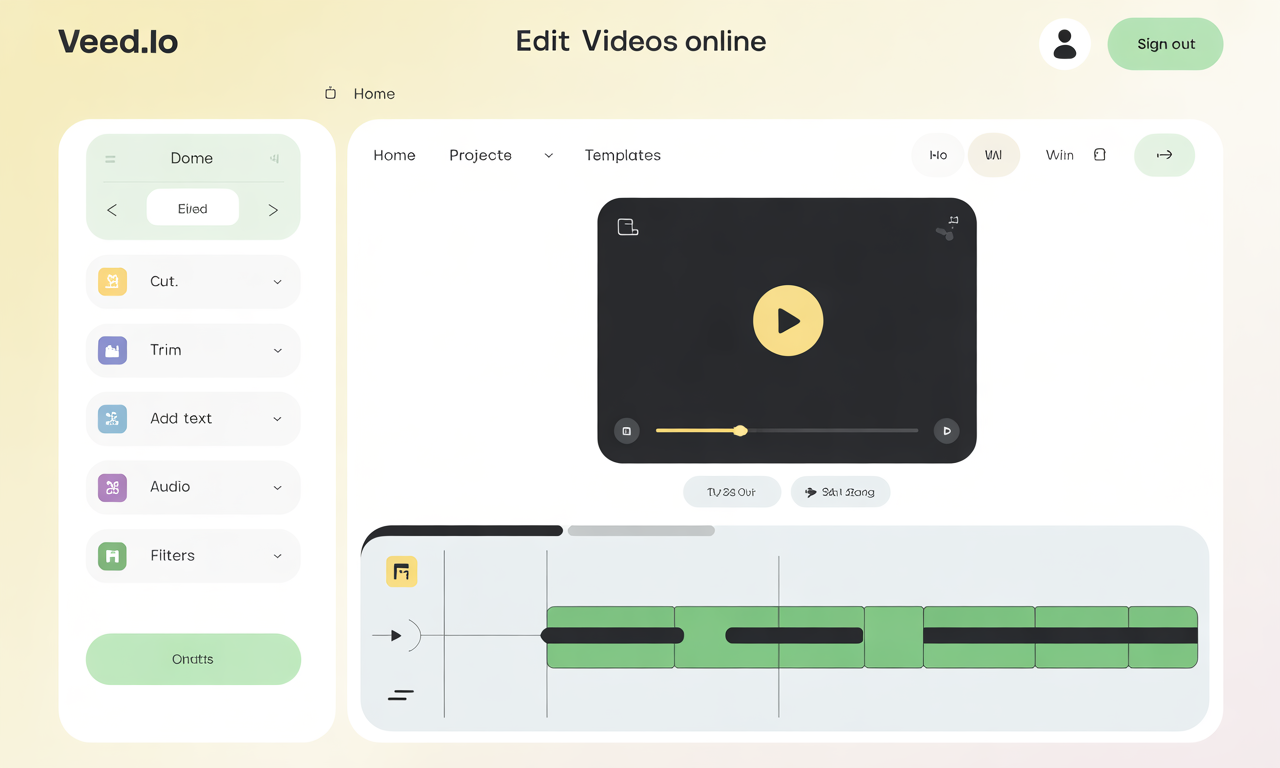This screenshot has height=768, width=1280.
Task: Click the Dome panel title
Action: pos(191,158)
